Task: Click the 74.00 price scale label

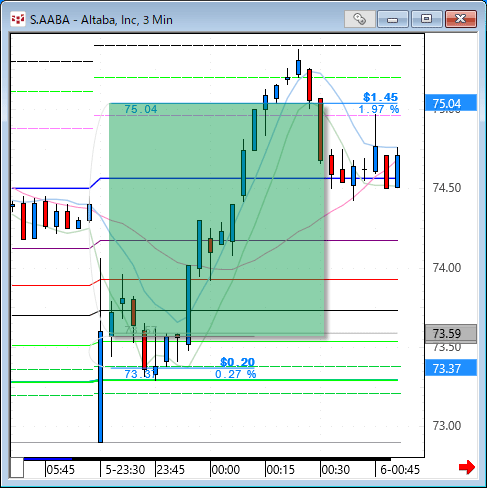Action: coord(447,267)
